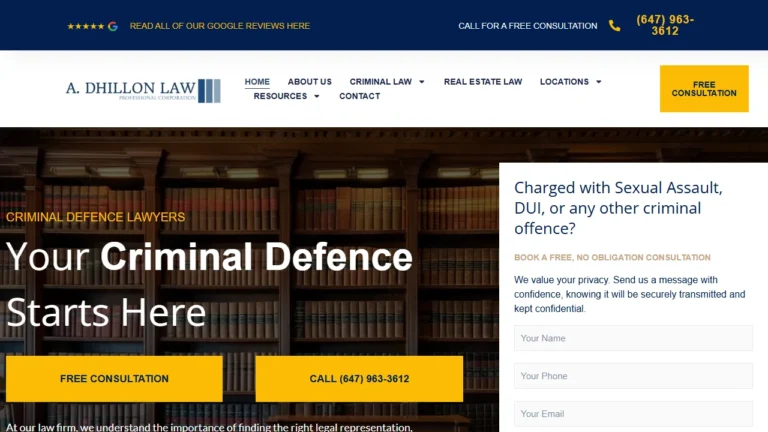
Task: Expand the Criminal Law dropdown arrow
Action: [422, 82]
